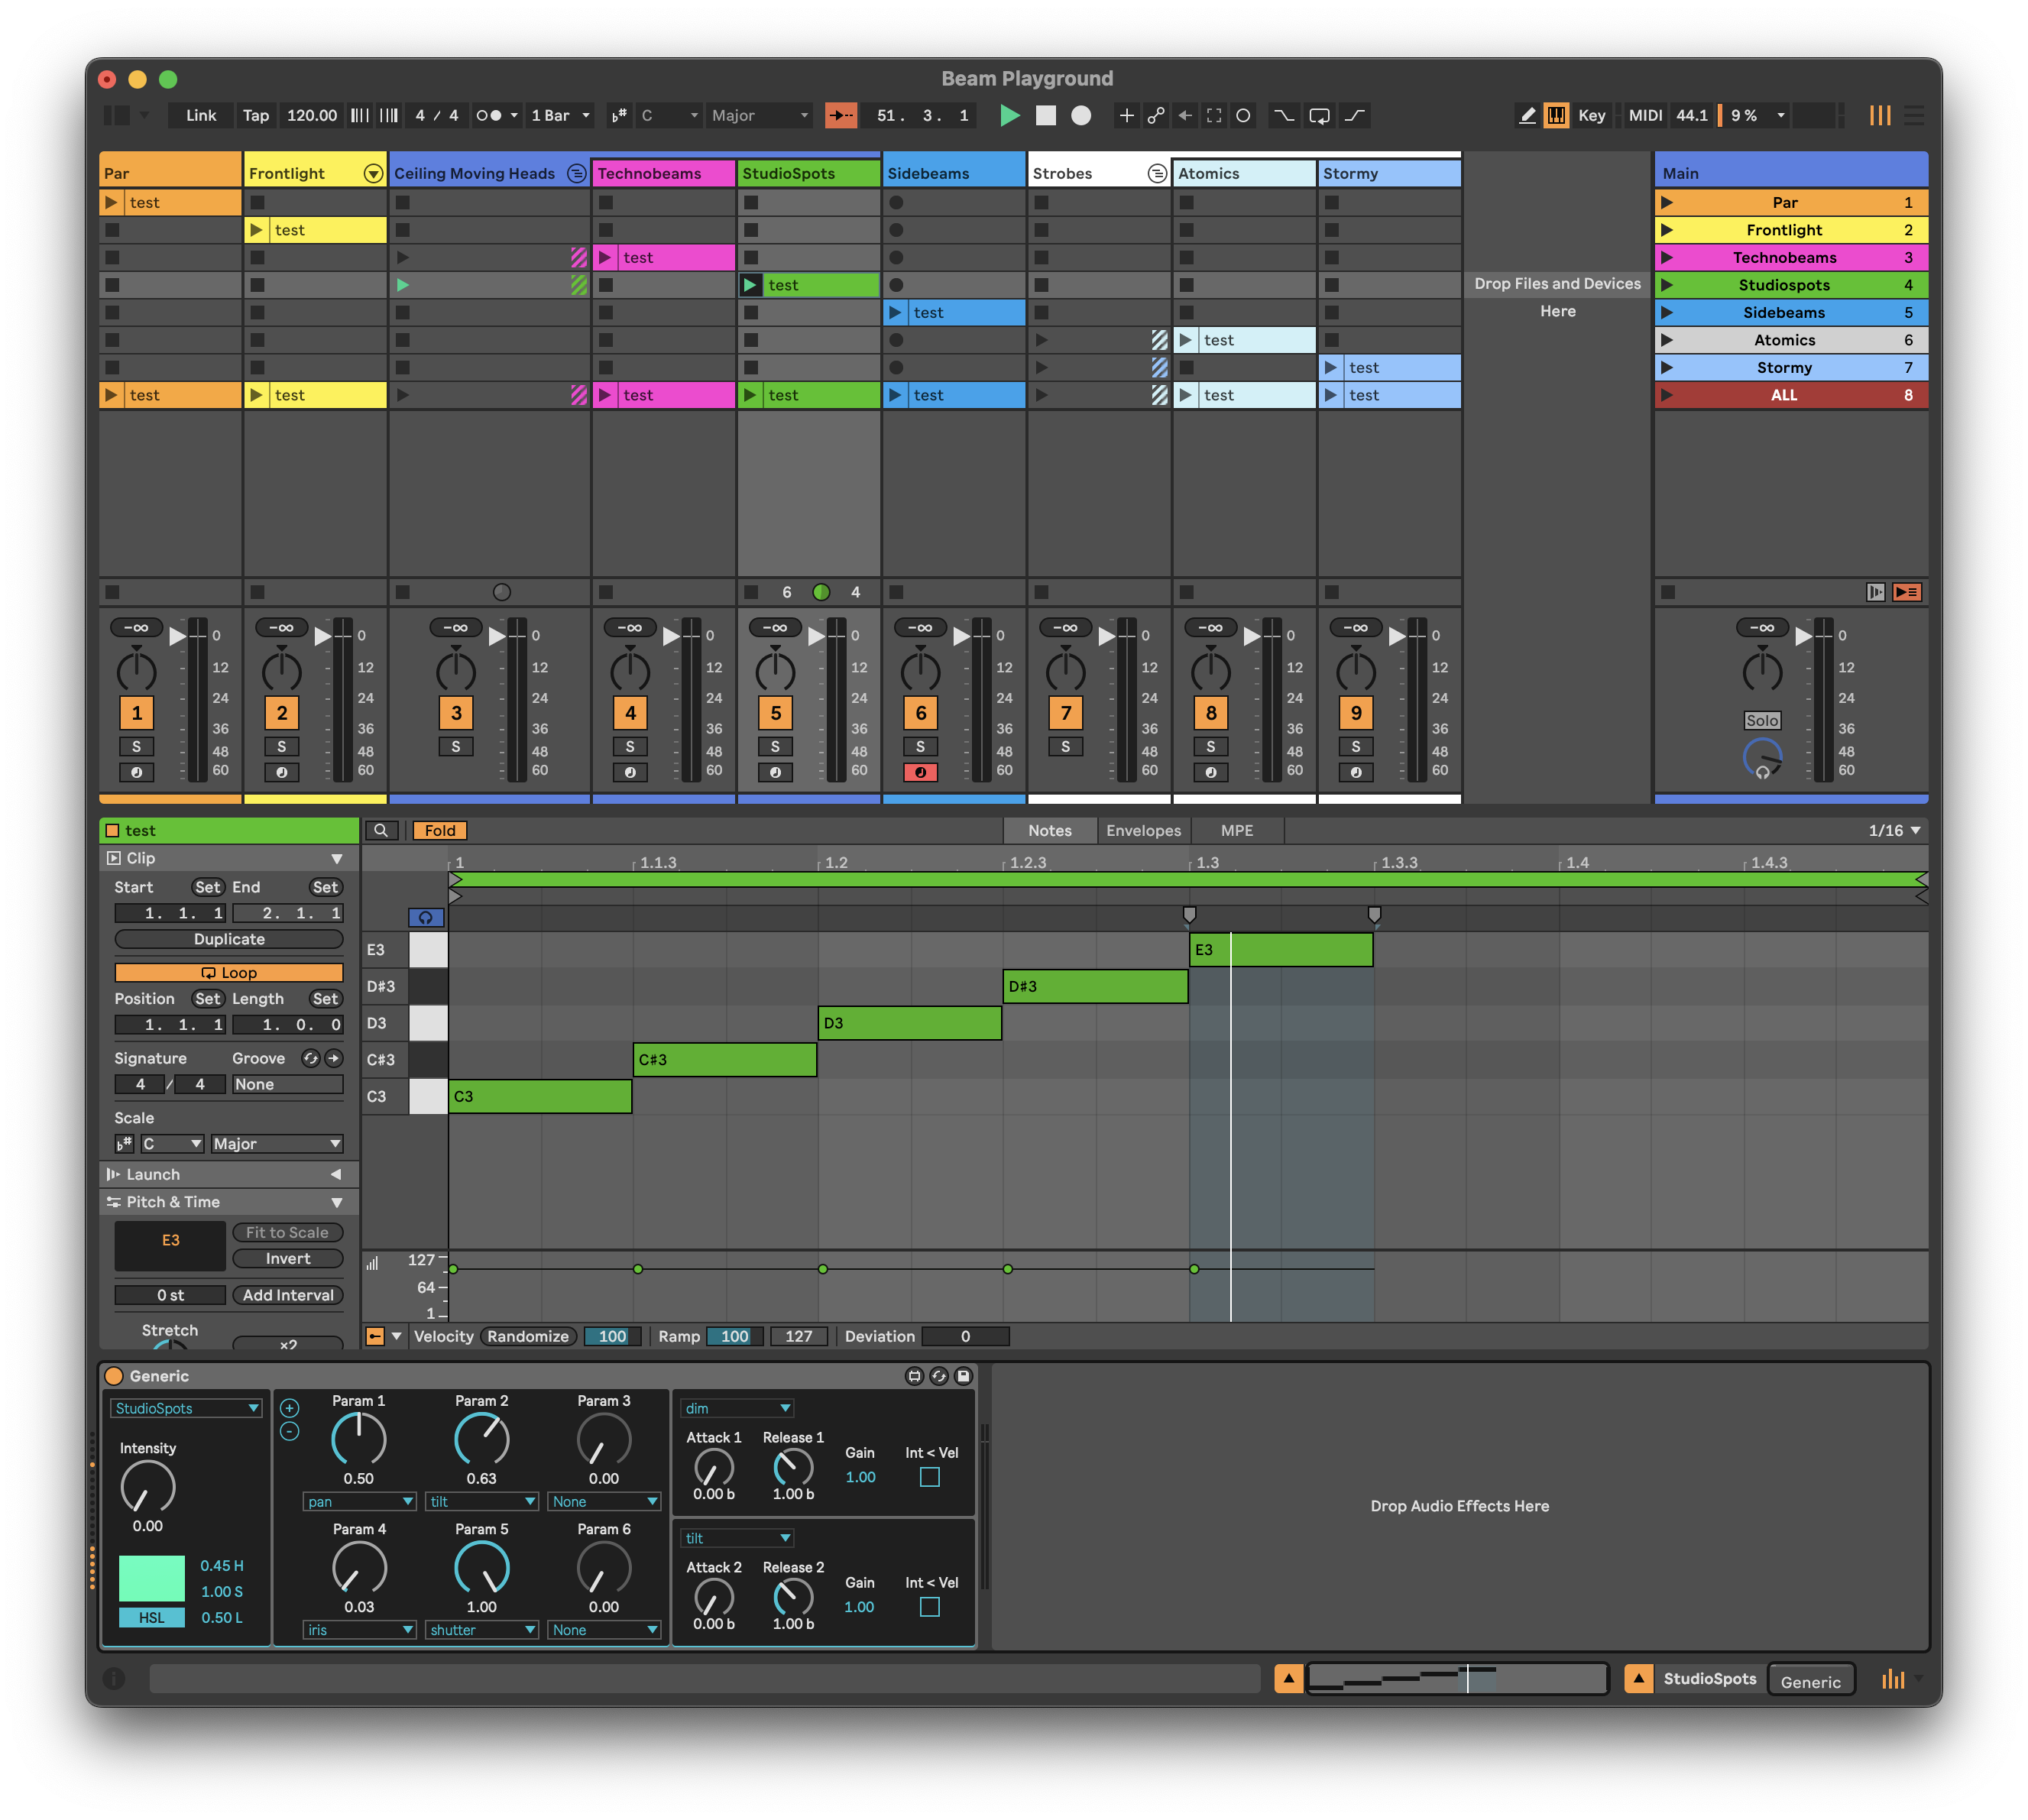Screen dimensions: 2028x1820
Task: Open the 1 Bar quantization menu
Action: click(x=560, y=116)
